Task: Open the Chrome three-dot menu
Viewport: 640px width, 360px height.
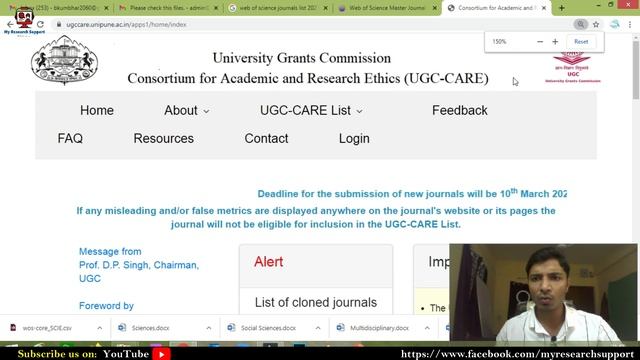Action: pyautogui.click(x=630, y=24)
